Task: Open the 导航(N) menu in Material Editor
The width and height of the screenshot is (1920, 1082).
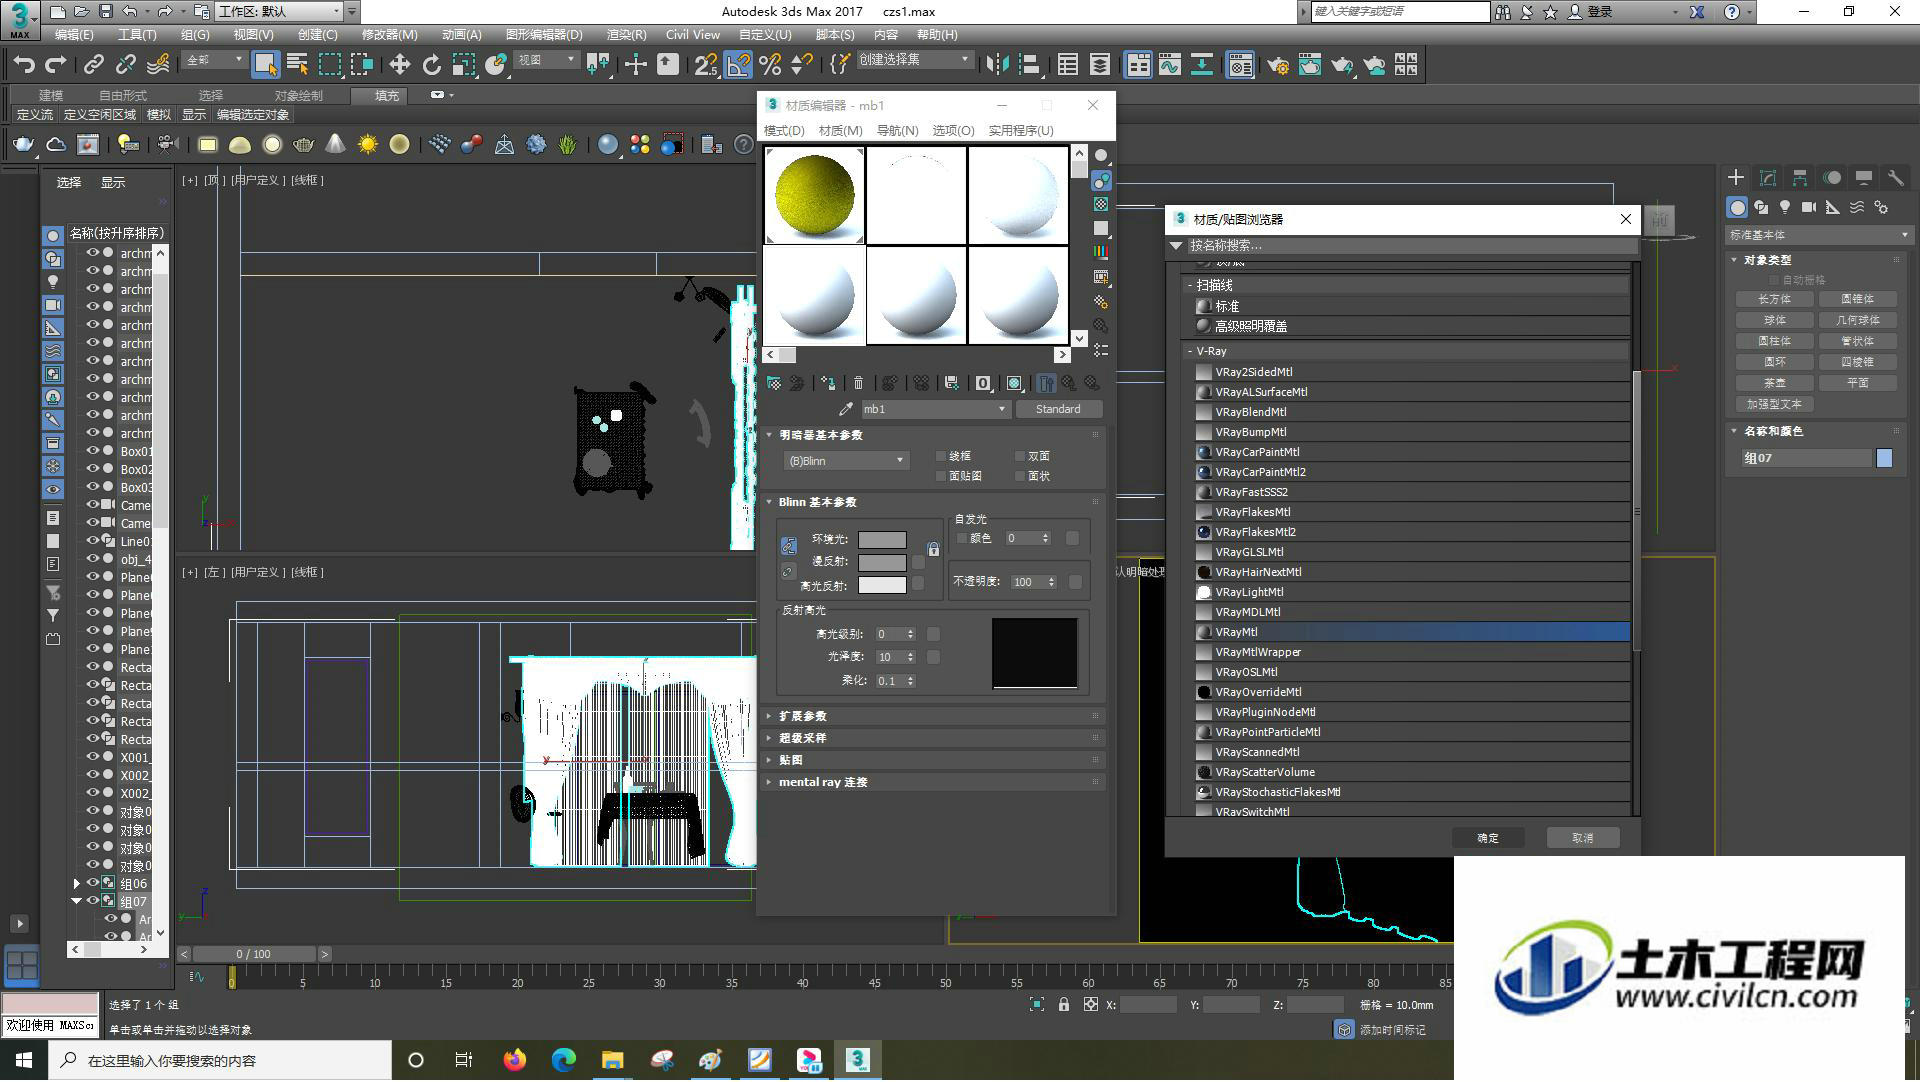Action: click(897, 130)
